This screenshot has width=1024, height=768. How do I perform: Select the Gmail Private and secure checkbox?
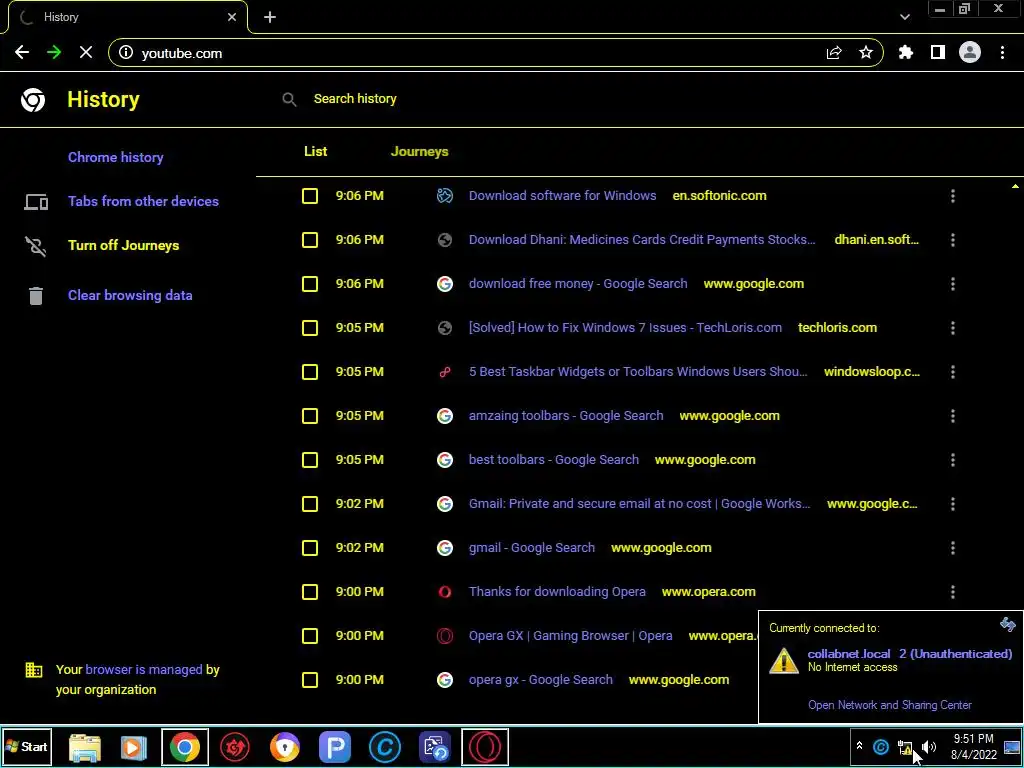[x=310, y=504]
